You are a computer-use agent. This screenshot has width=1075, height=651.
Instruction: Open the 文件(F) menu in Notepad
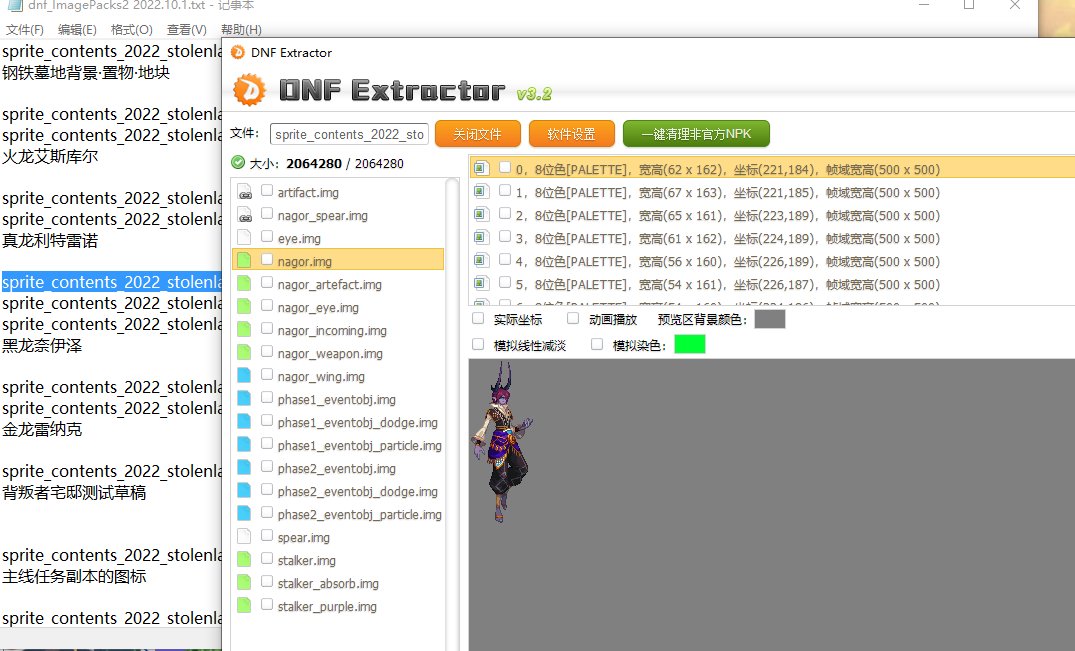[x=25, y=29]
